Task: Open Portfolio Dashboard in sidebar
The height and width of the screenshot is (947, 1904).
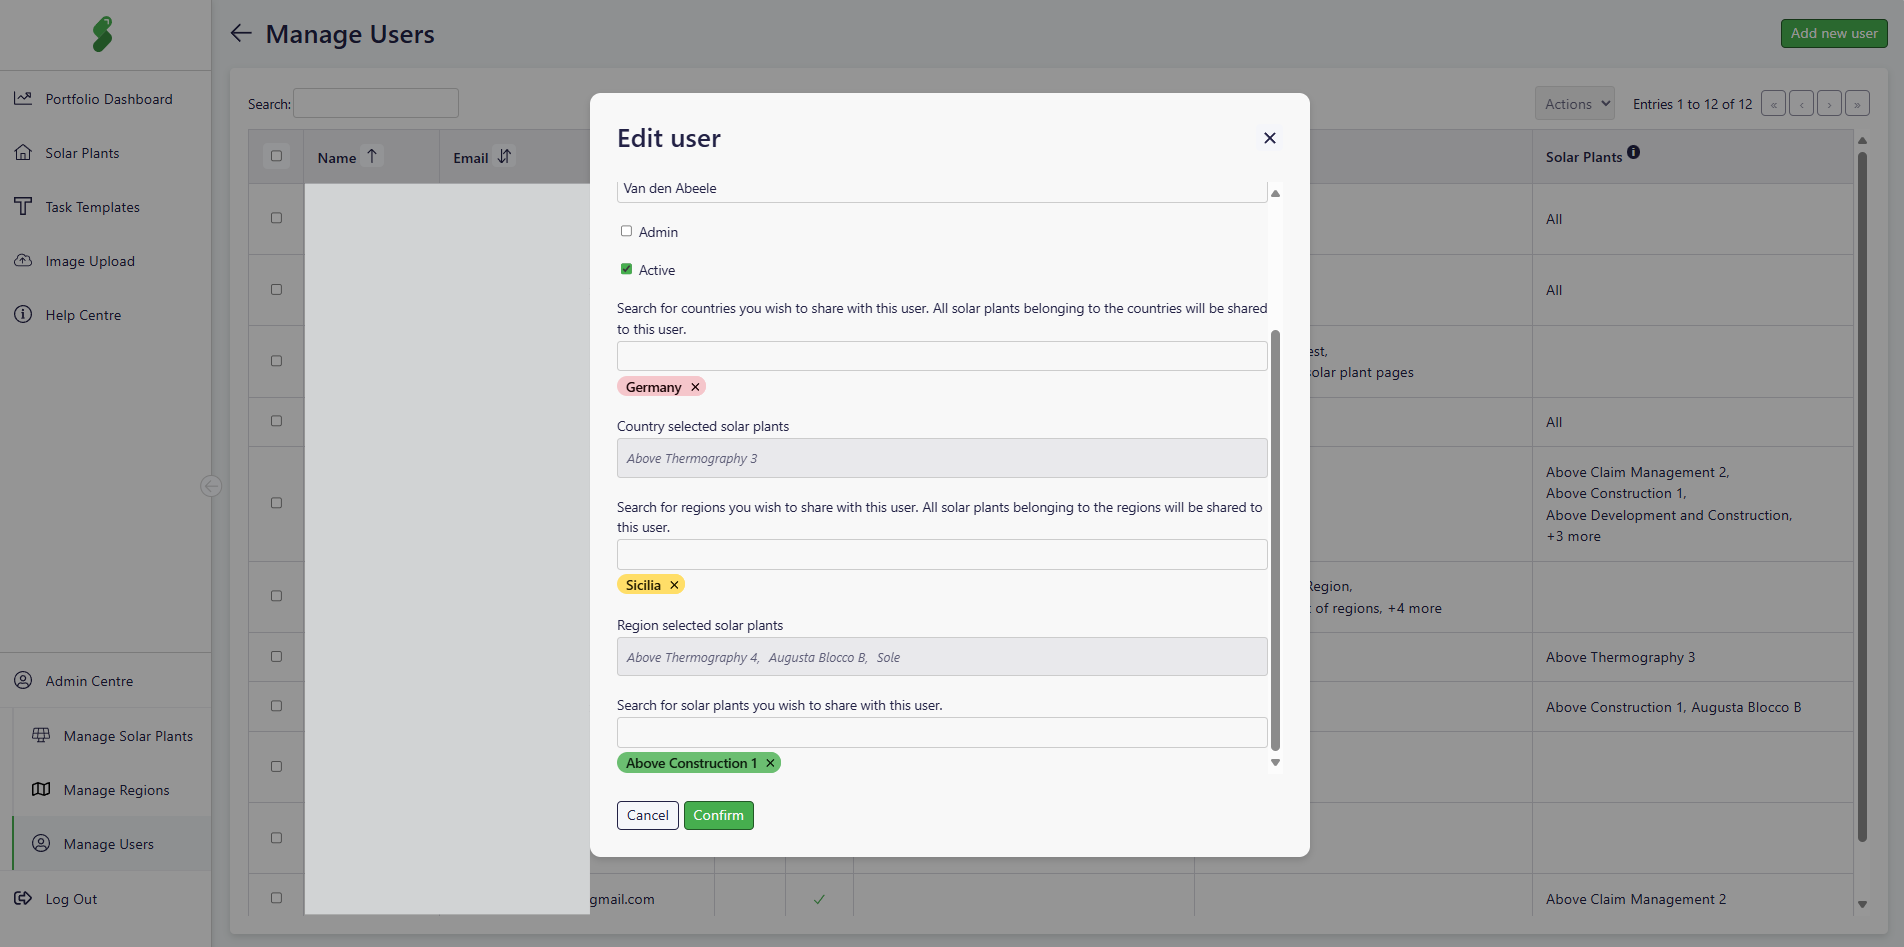Action: pos(108,99)
